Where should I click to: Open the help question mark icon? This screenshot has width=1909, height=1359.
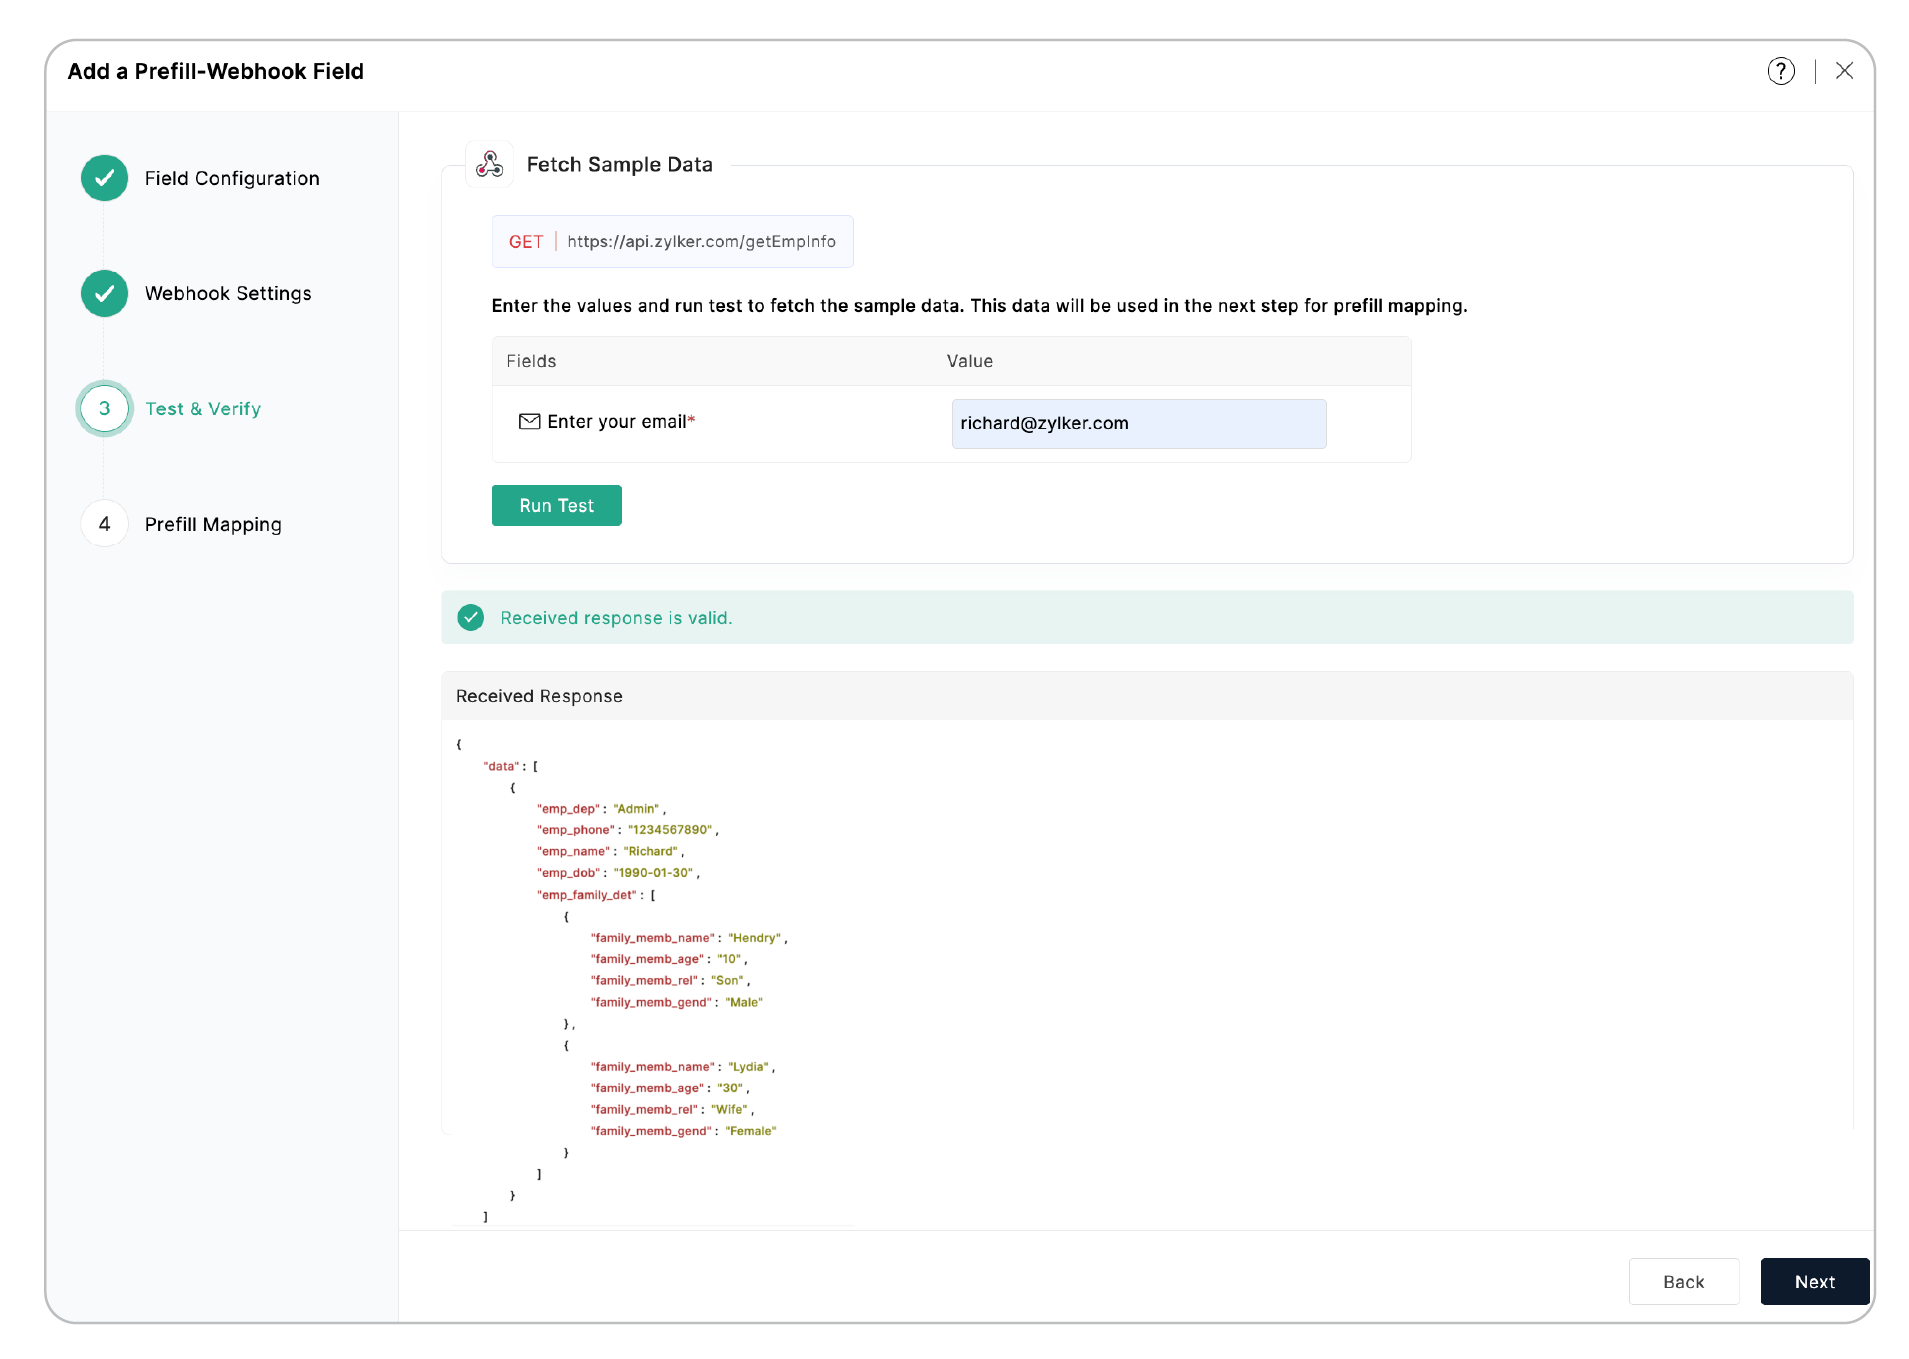(x=1780, y=71)
